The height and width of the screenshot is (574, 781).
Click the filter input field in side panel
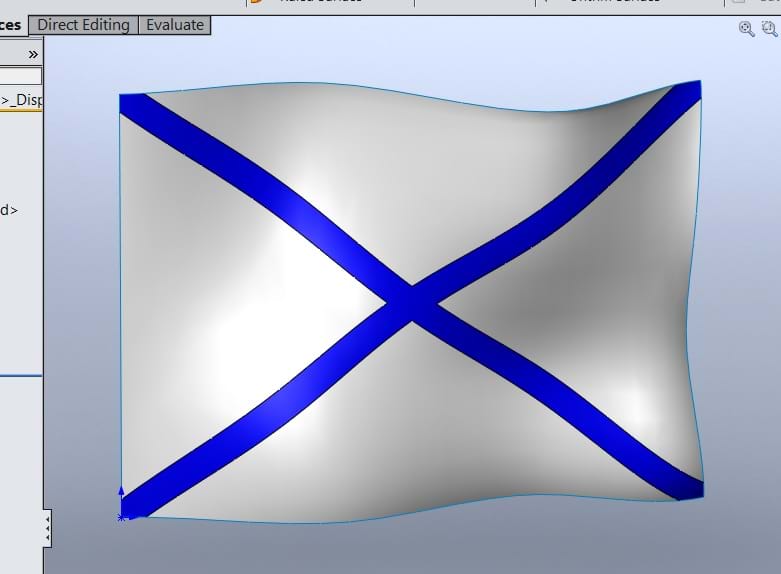coord(20,76)
